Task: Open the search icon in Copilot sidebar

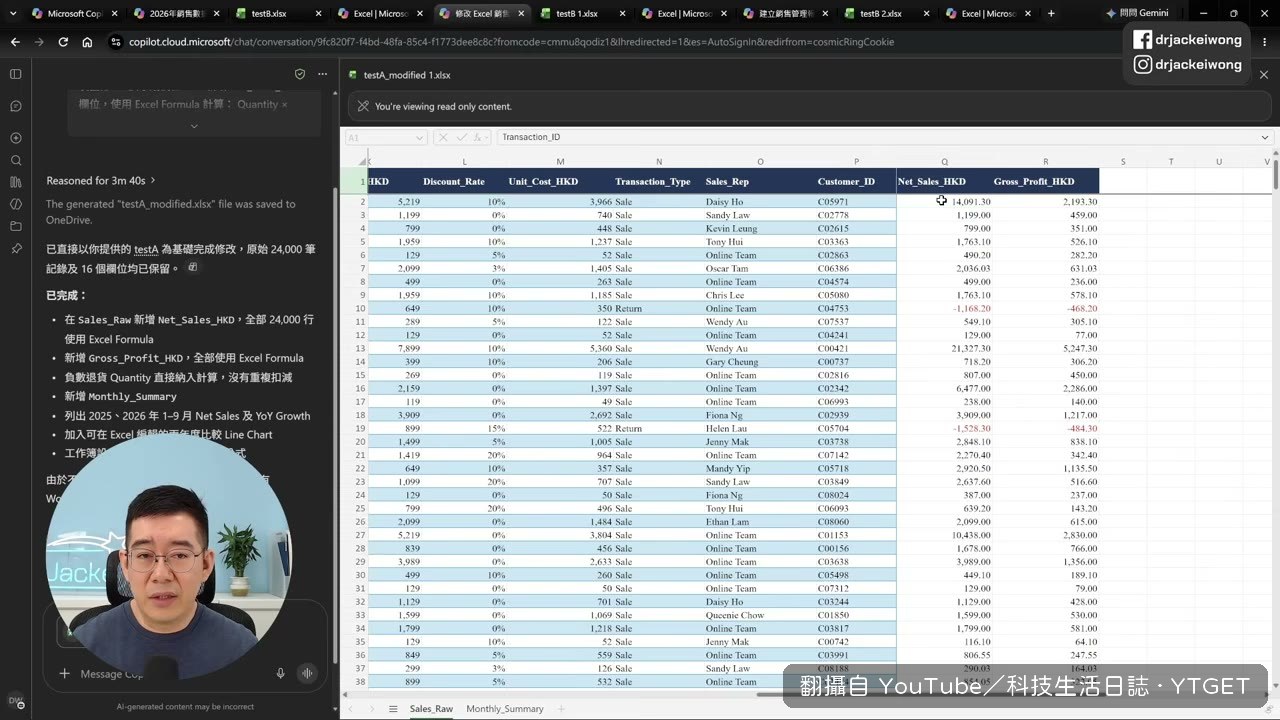Action: point(15,160)
